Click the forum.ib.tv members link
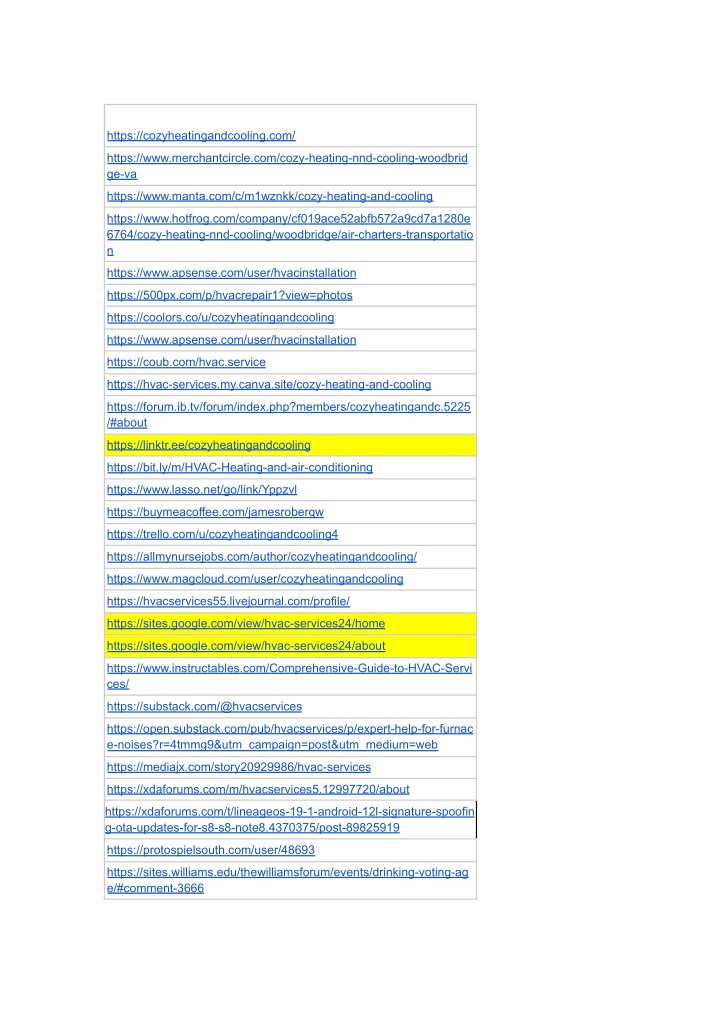The image size is (720, 1017). click(x=289, y=415)
